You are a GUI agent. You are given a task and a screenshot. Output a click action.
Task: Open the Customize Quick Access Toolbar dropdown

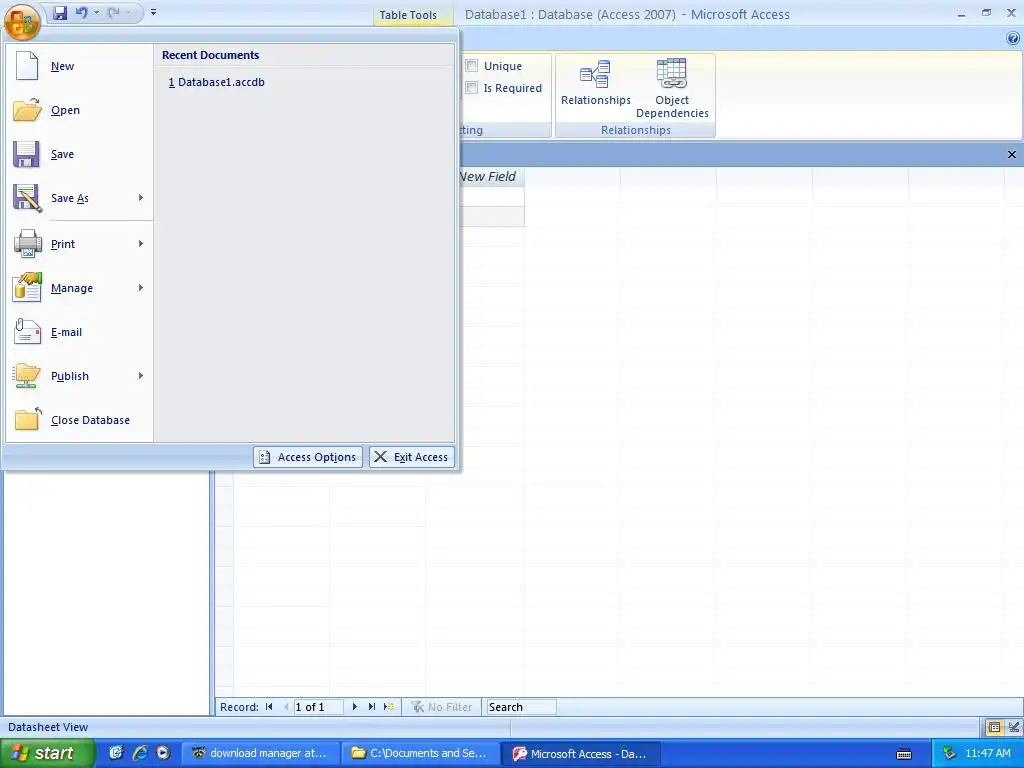pos(153,12)
